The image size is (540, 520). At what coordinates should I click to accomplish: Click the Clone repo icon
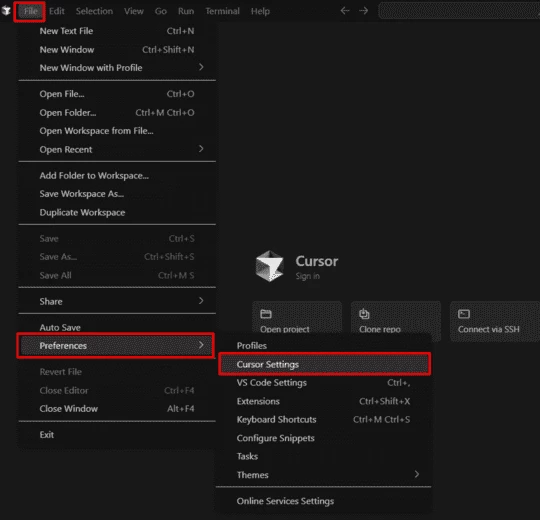click(364, 314)
